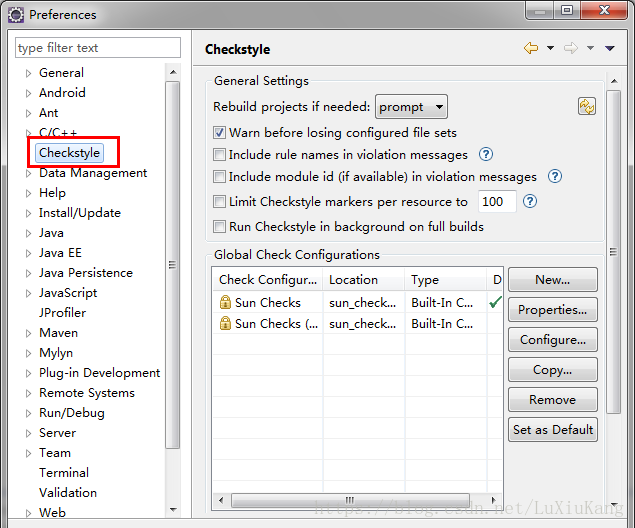The image size is (635, 528).
Task: Expand the Android tree node
Action: click(x=28, y=93)
